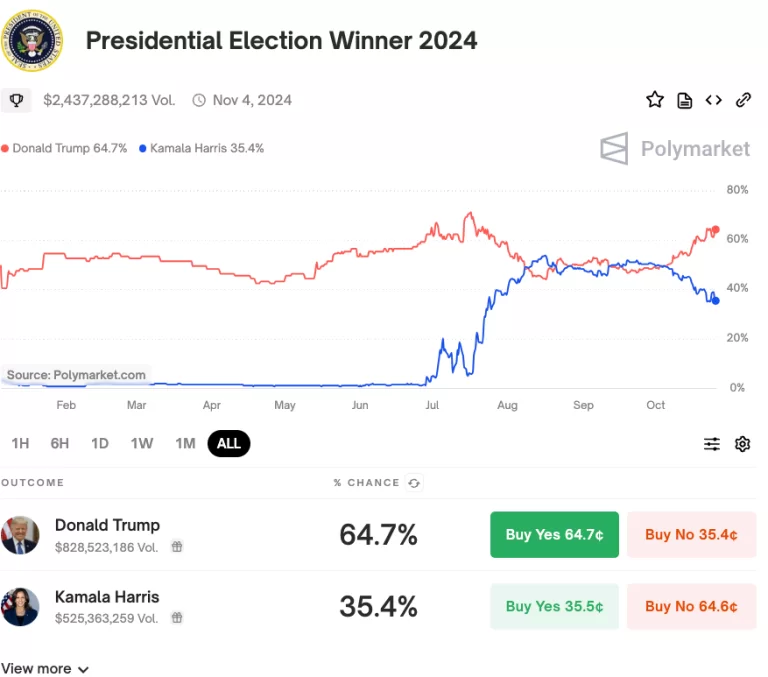Switch to the ALL time range
The width and height of the screenshot is (768, 677).
point(229,444)
